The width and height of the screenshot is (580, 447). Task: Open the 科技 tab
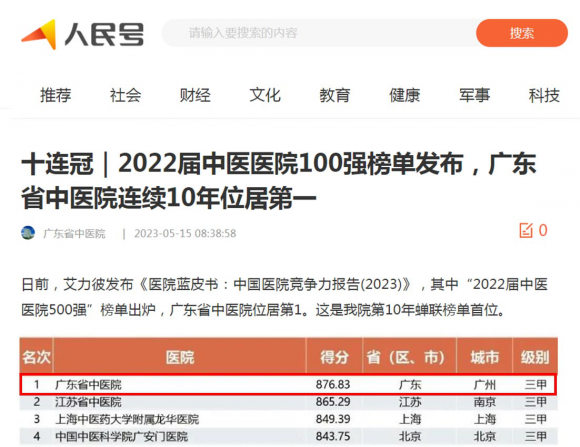[x=544, y=95]
